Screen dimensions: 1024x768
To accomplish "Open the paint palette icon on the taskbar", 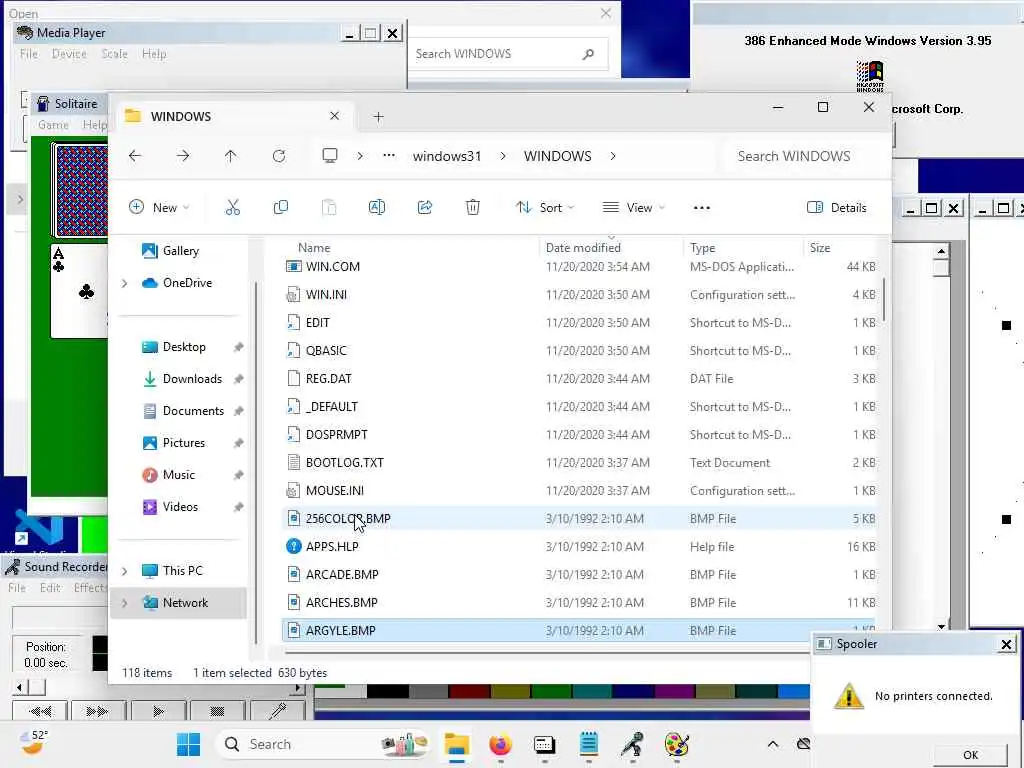I will pyautogui.click(x=677, y=744).
